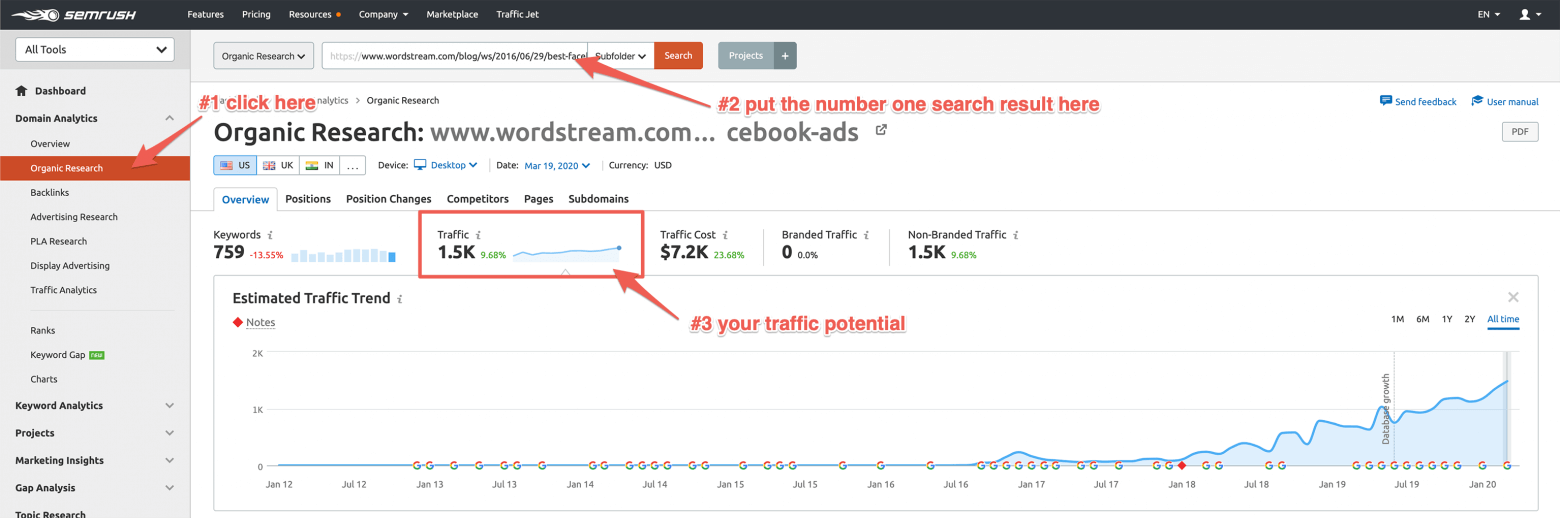Open the Device Desktop dropdown
The image size is (1560, 518).
446,165
